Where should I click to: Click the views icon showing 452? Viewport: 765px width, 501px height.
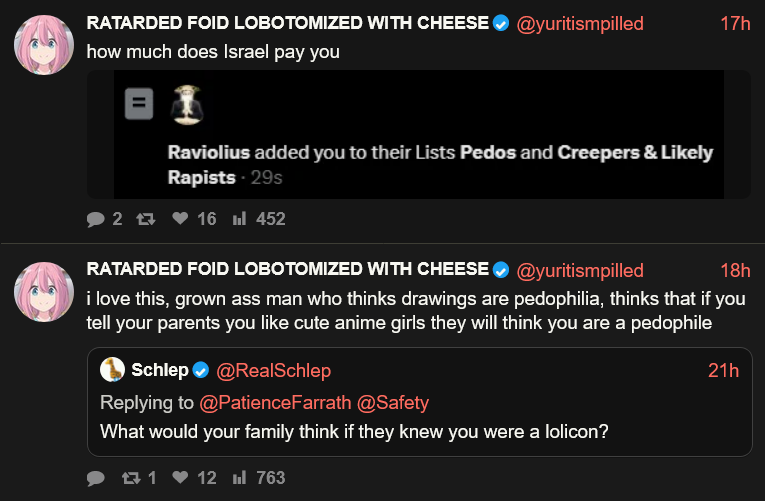(239, 218)
